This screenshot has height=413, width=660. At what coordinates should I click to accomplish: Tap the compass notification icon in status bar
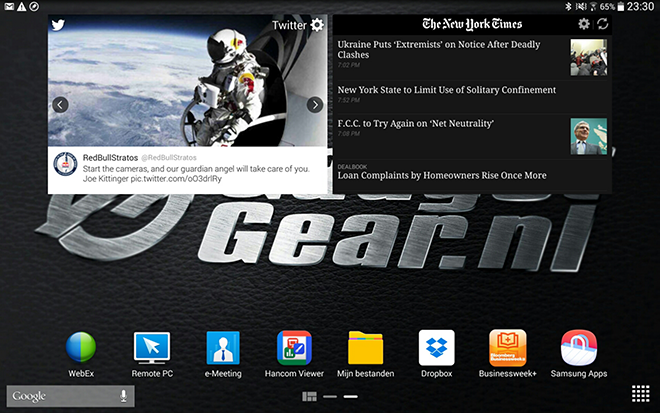point(34,6)
